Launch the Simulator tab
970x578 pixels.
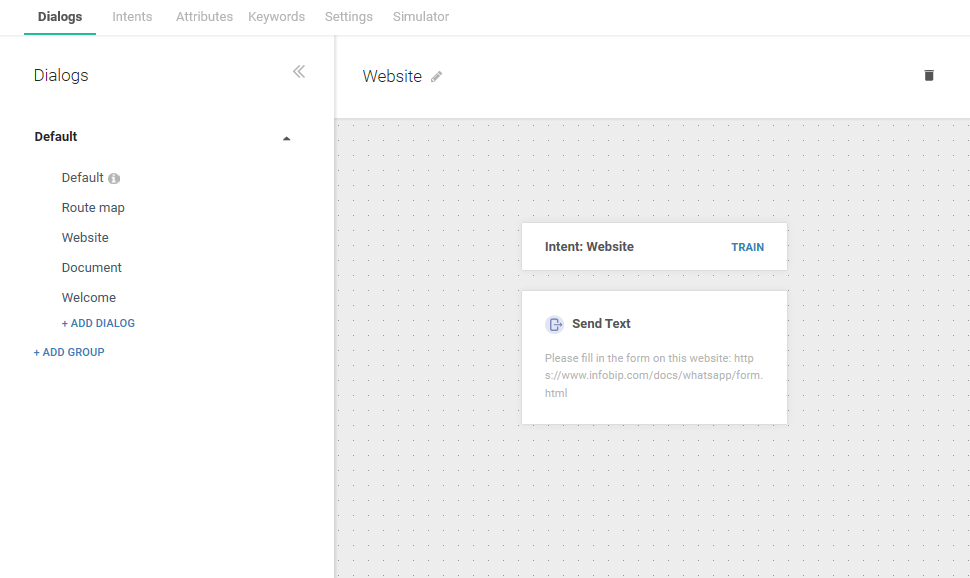420,17
